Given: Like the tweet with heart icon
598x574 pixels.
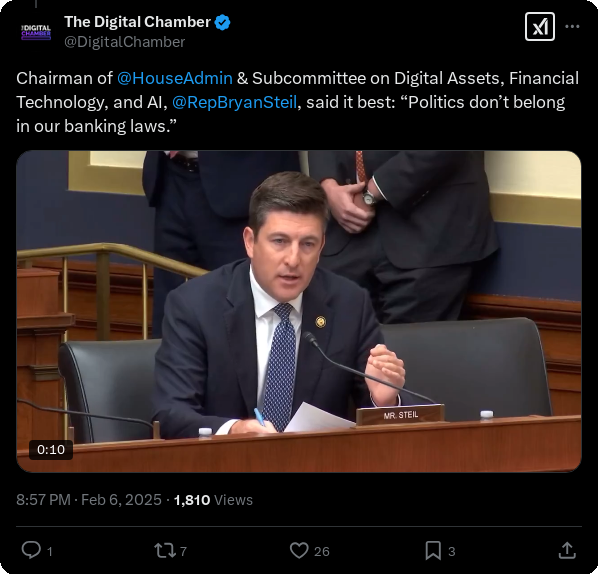Looking at the screenshot, I should pyautogui.click(x=299, y=551).
